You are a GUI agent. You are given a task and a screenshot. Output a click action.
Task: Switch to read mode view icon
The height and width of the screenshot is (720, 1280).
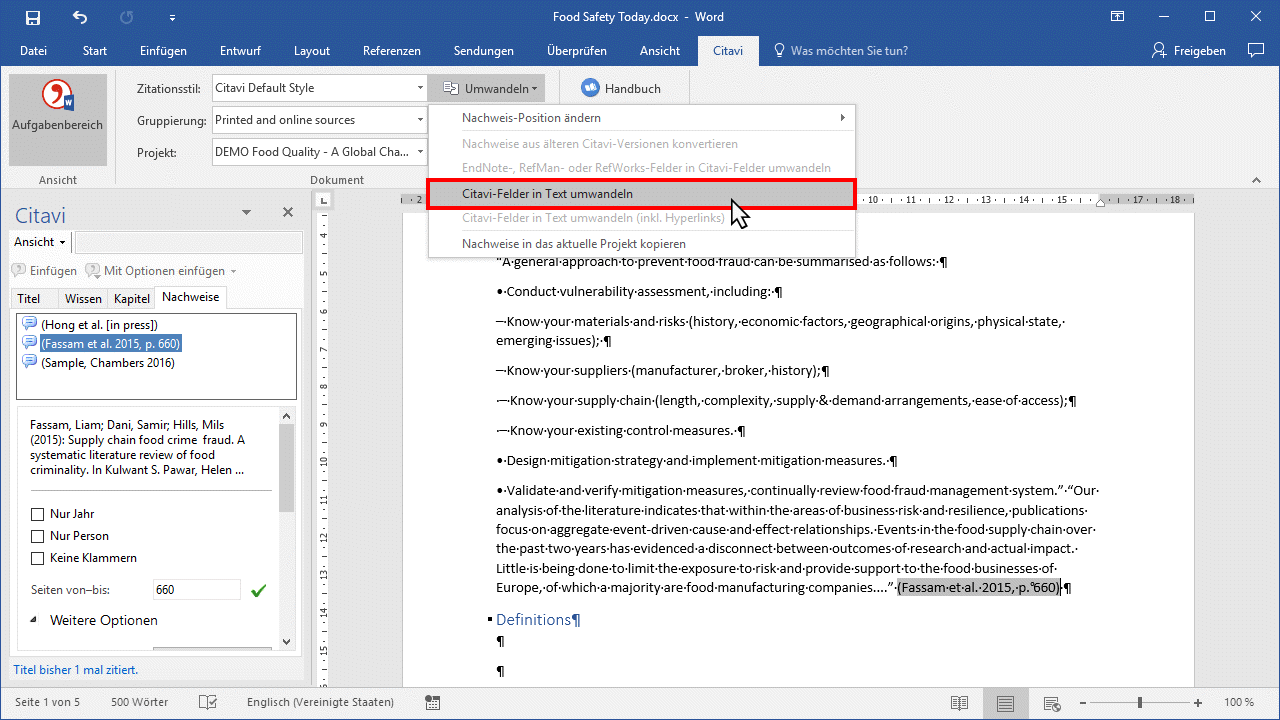[959, 702]
